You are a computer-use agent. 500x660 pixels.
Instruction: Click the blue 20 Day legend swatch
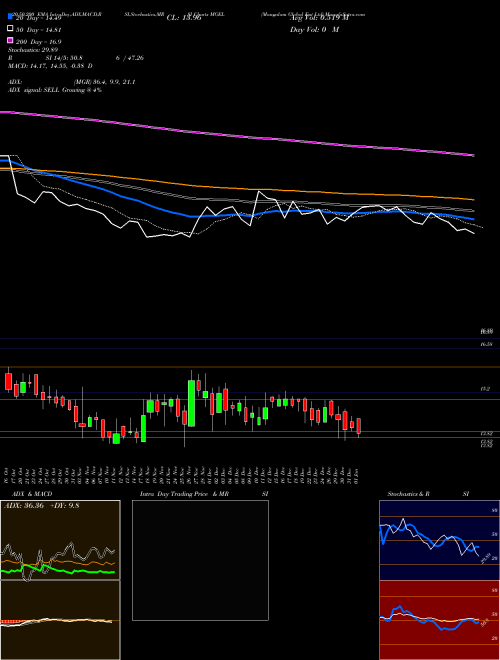[10, 17]
